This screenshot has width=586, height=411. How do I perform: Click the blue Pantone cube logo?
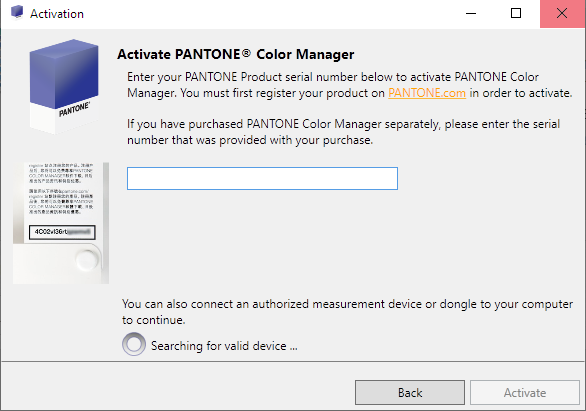(x=64, y=86)
